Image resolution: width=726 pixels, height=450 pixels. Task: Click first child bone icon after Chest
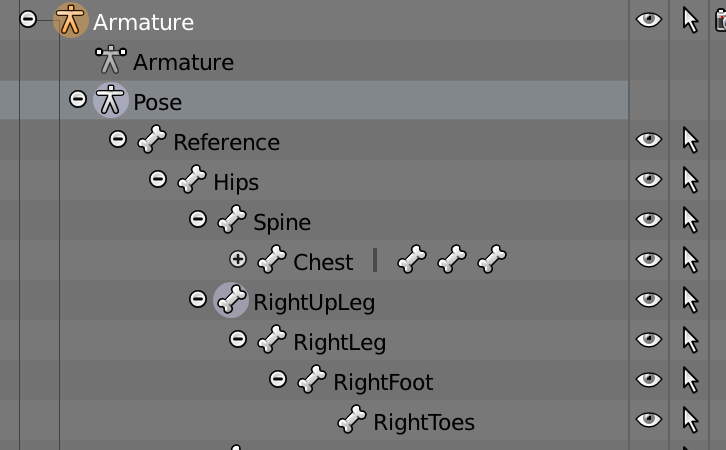coord(411,261)
